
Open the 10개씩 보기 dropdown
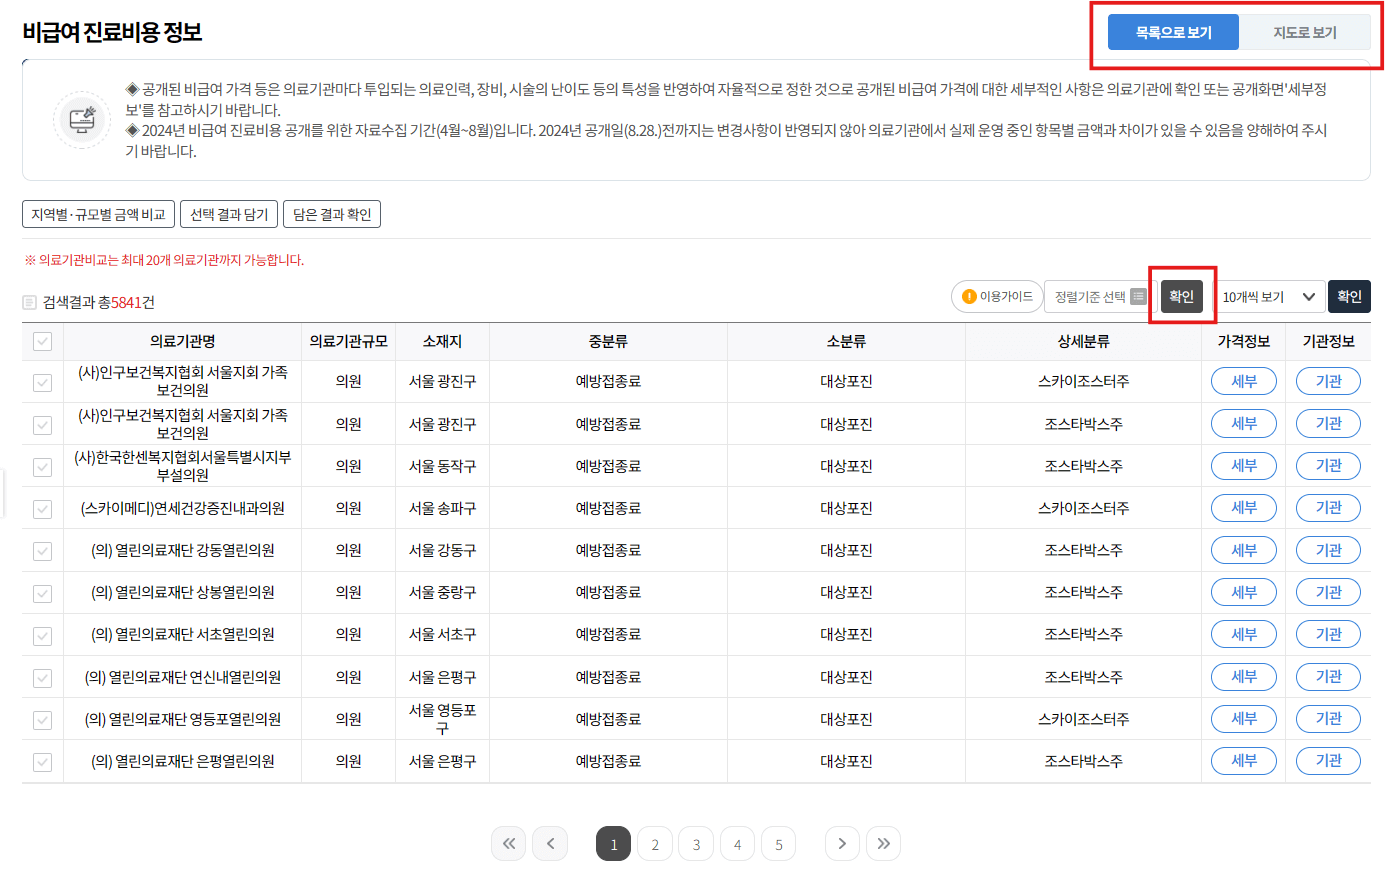(1268, 296)
